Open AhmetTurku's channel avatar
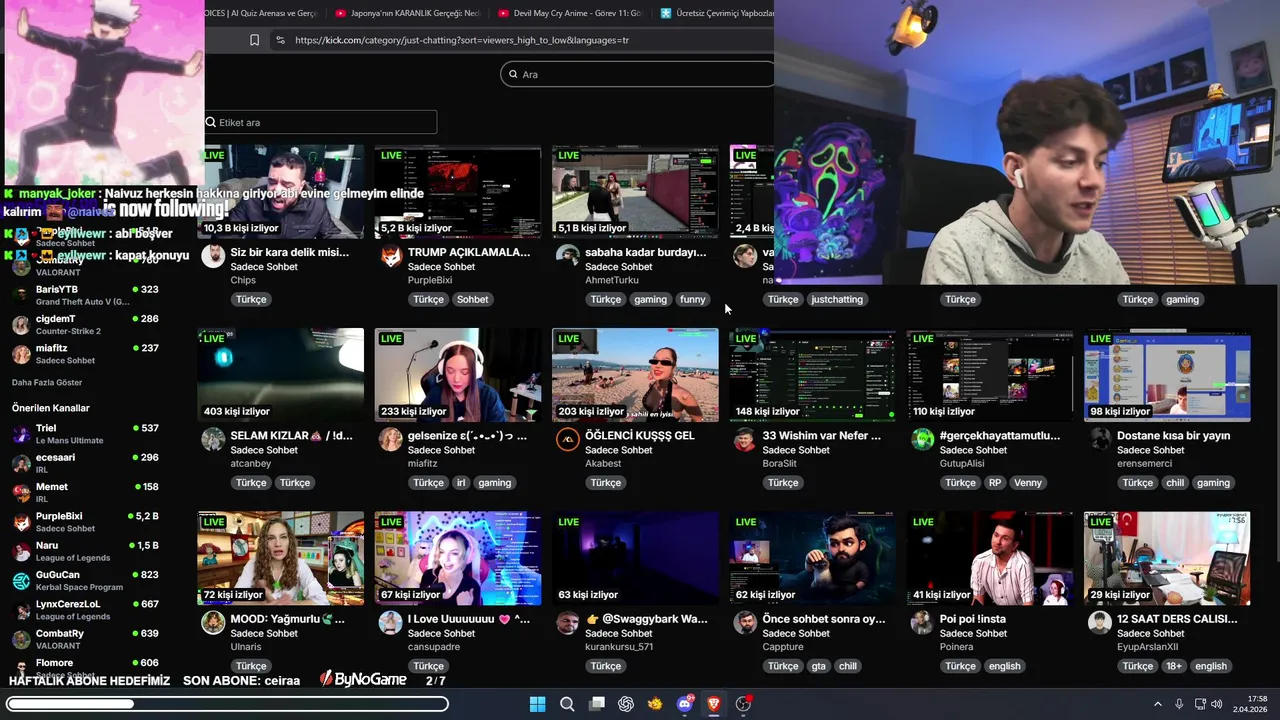Viewport: 1280px width, 720px height. 568,256
